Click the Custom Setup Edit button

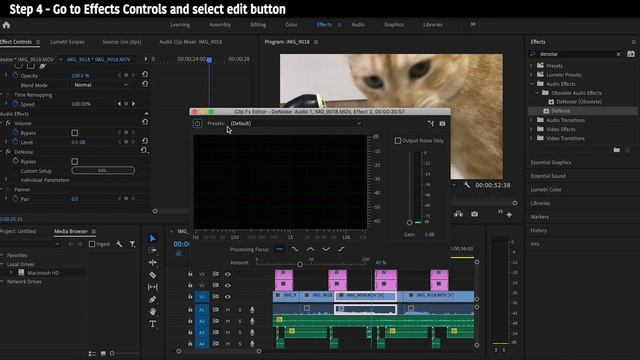tap(103, 170)
